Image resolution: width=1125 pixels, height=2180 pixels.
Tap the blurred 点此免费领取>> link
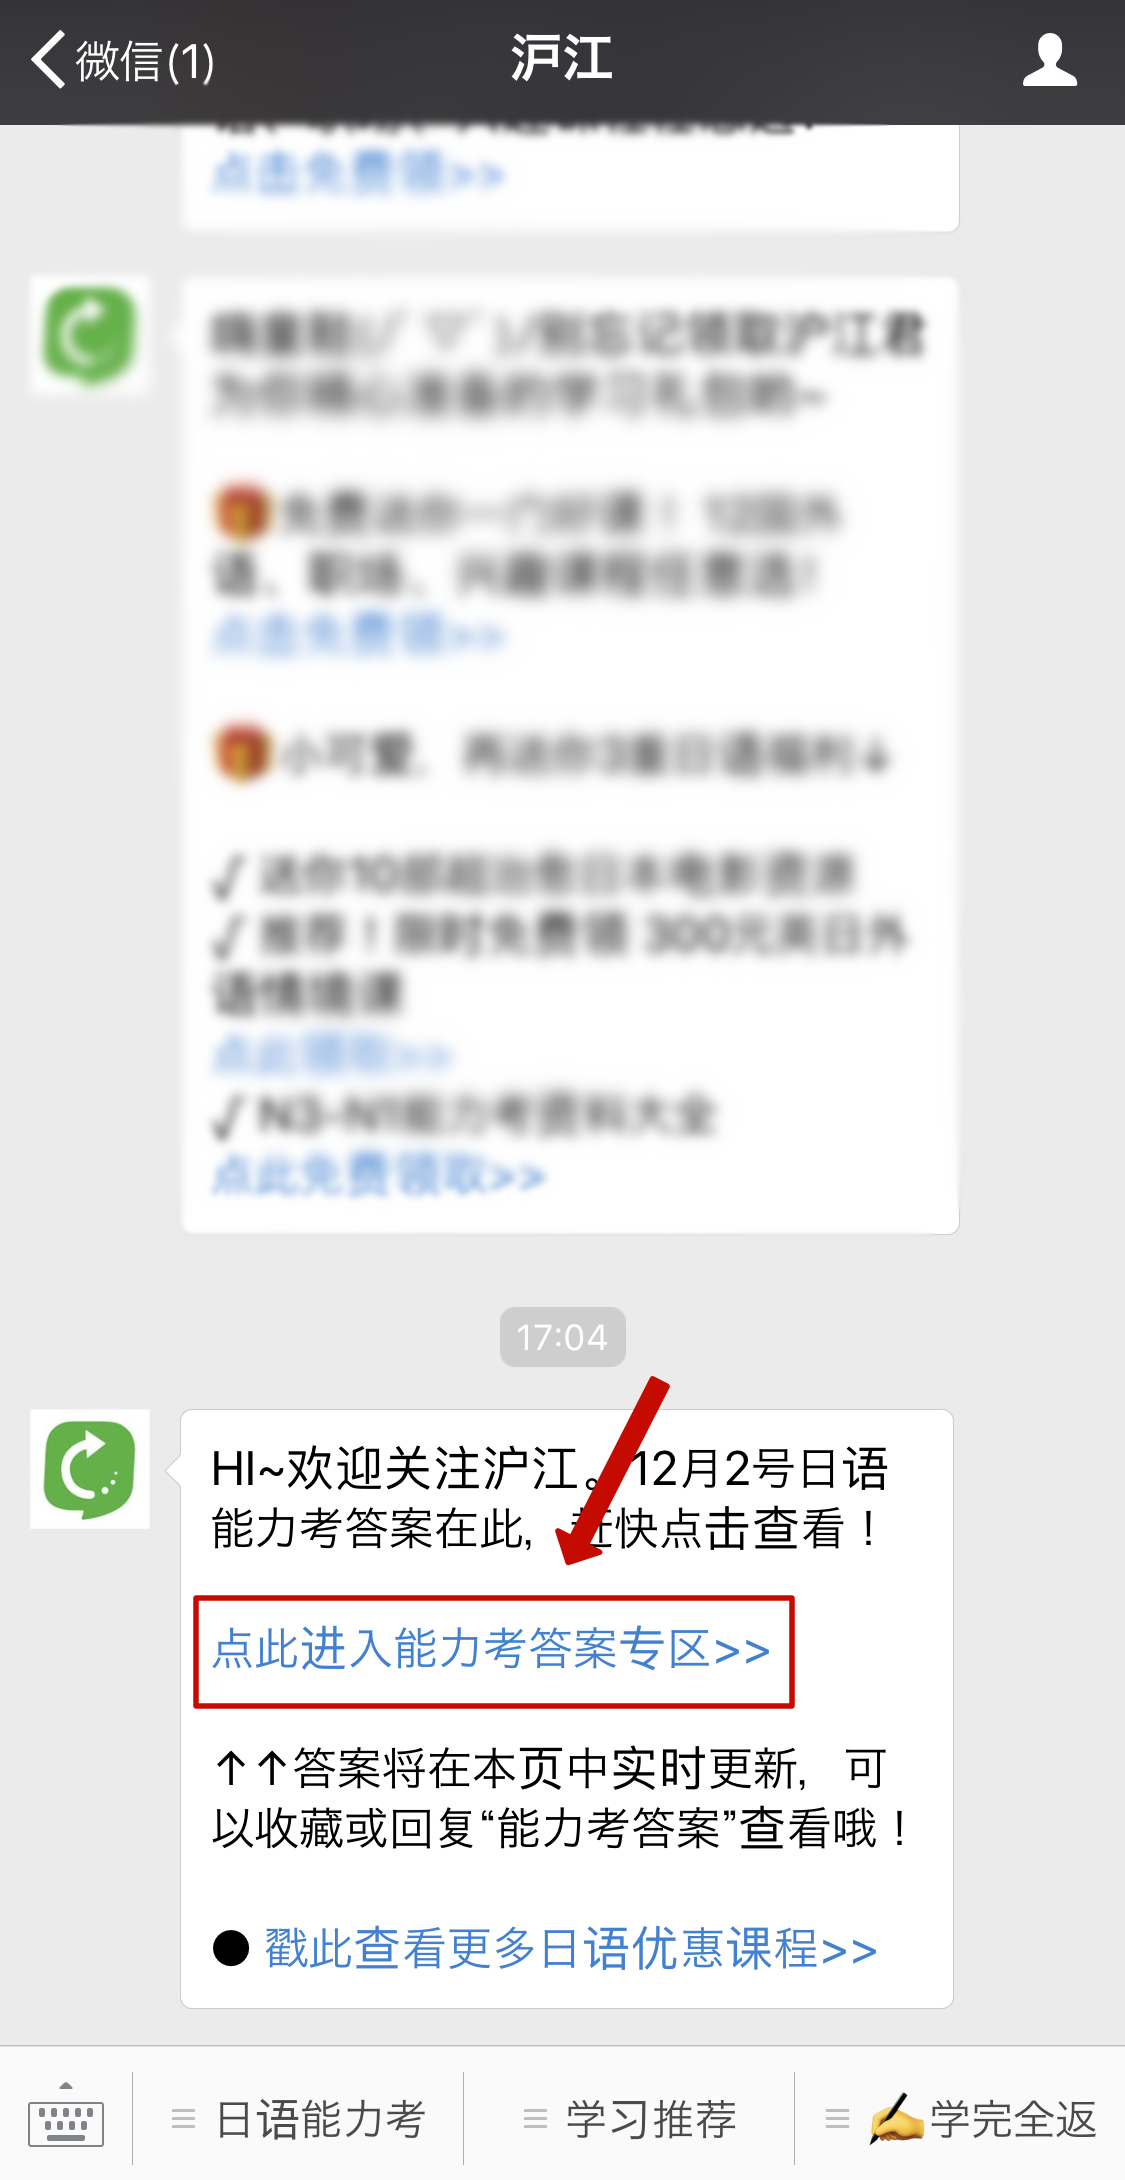[x=378, y=1175]
